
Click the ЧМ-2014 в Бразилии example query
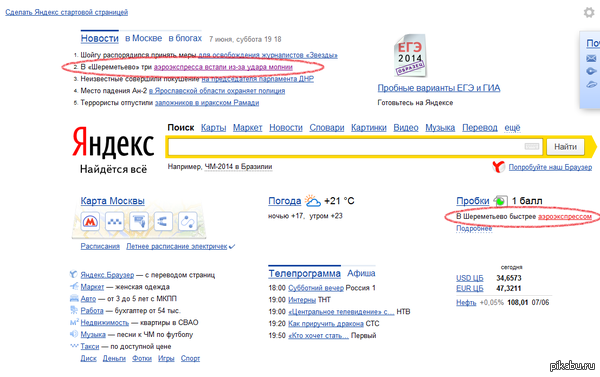[238, 166]
